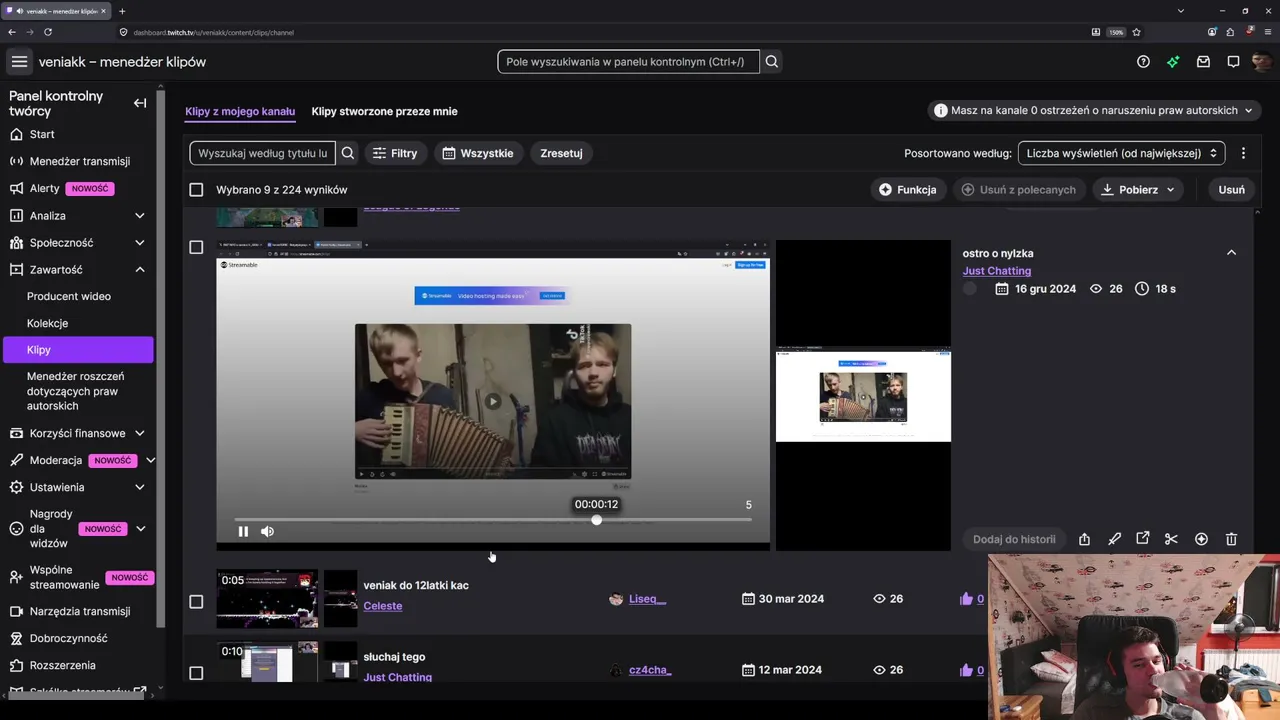Viewport: 1280px width, 720px height.
Task: Open the Celeste category link
Action: pos(383,606)
